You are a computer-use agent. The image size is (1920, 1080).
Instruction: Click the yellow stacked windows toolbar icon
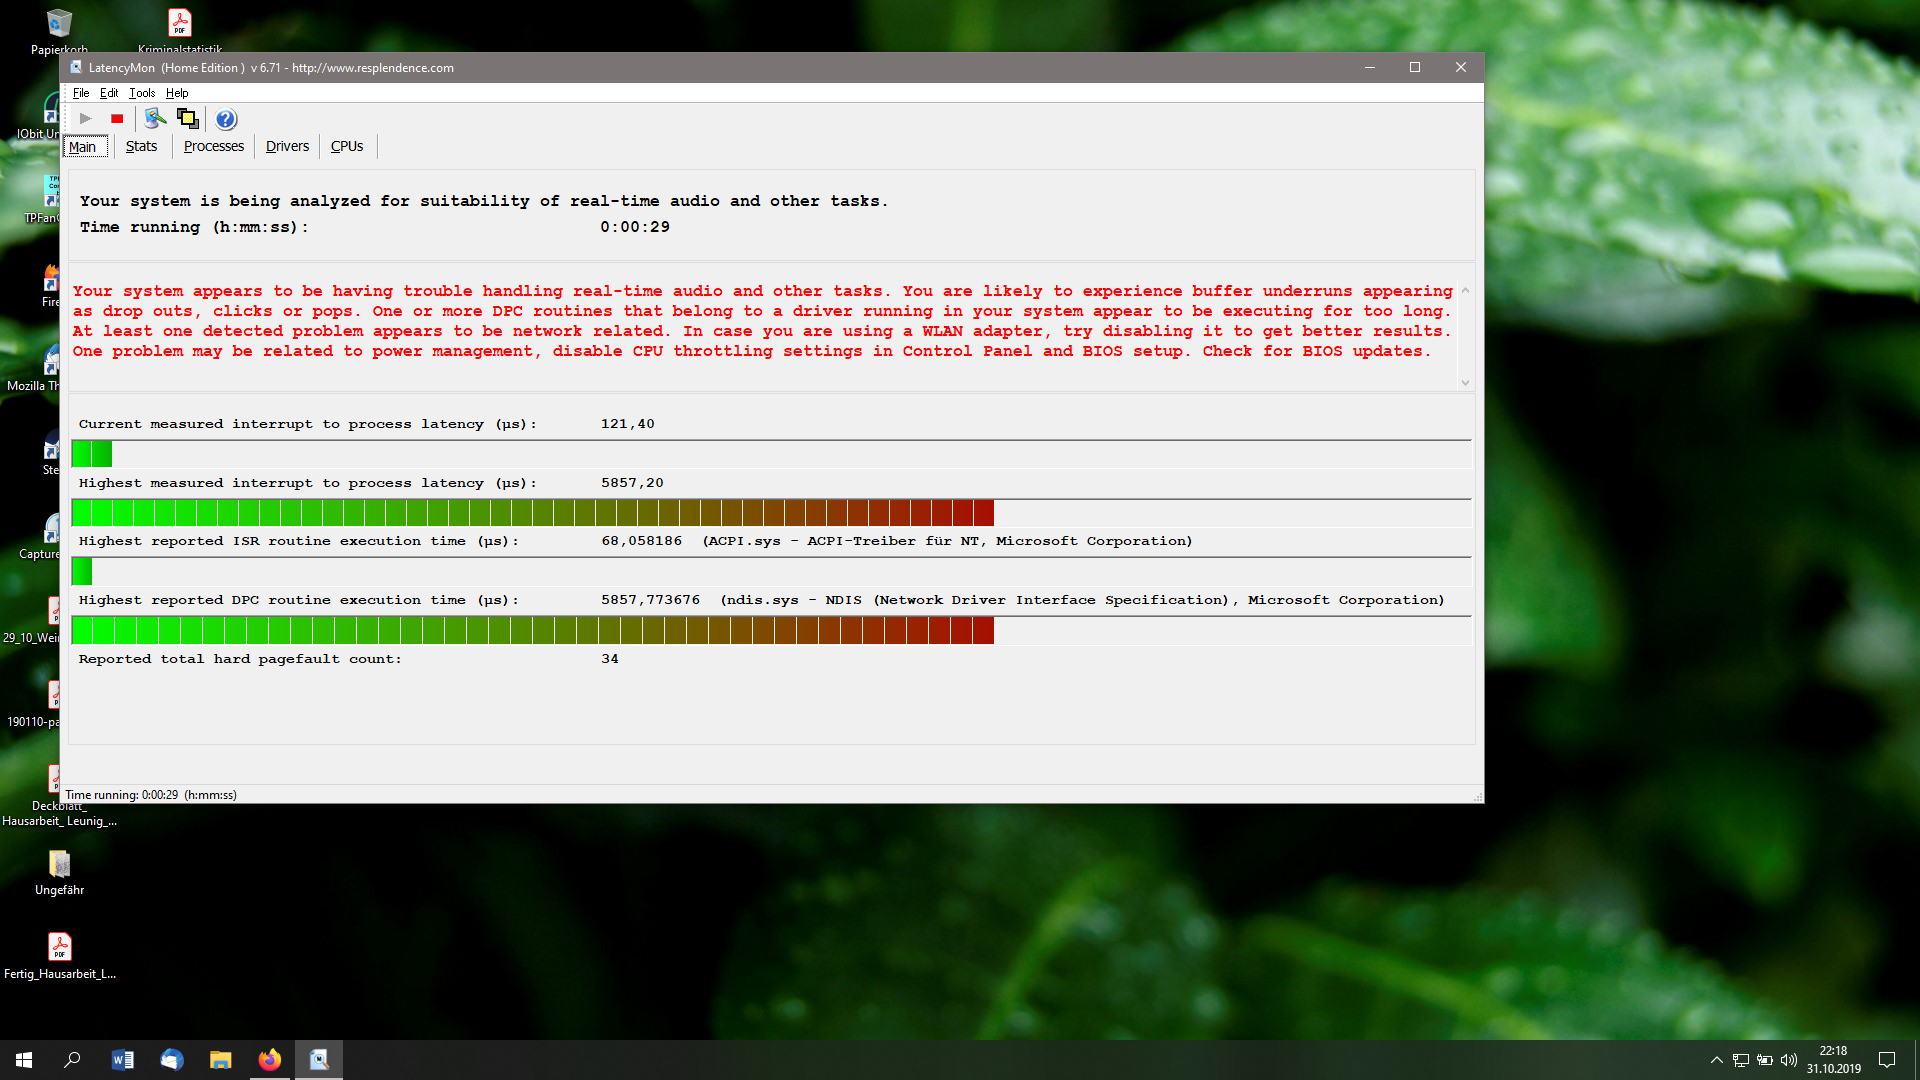[188, 119]
